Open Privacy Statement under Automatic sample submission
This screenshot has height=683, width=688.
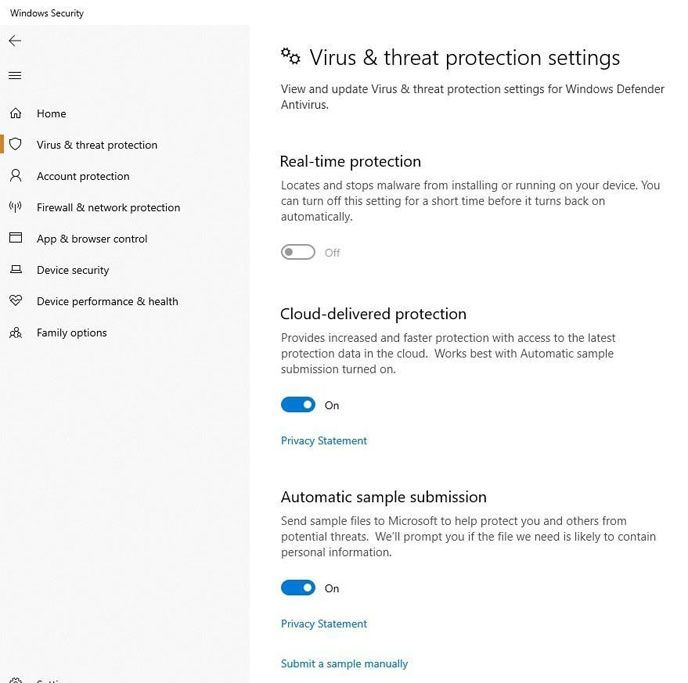point(324,624)
